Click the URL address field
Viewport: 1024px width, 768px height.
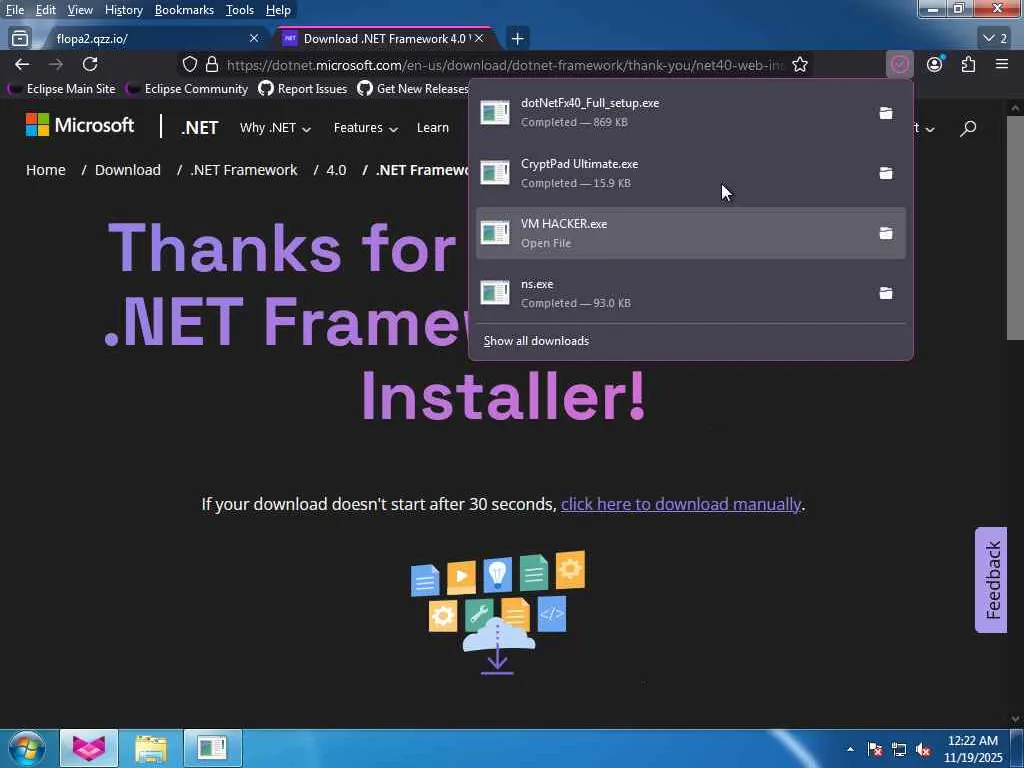coord(504,65)
